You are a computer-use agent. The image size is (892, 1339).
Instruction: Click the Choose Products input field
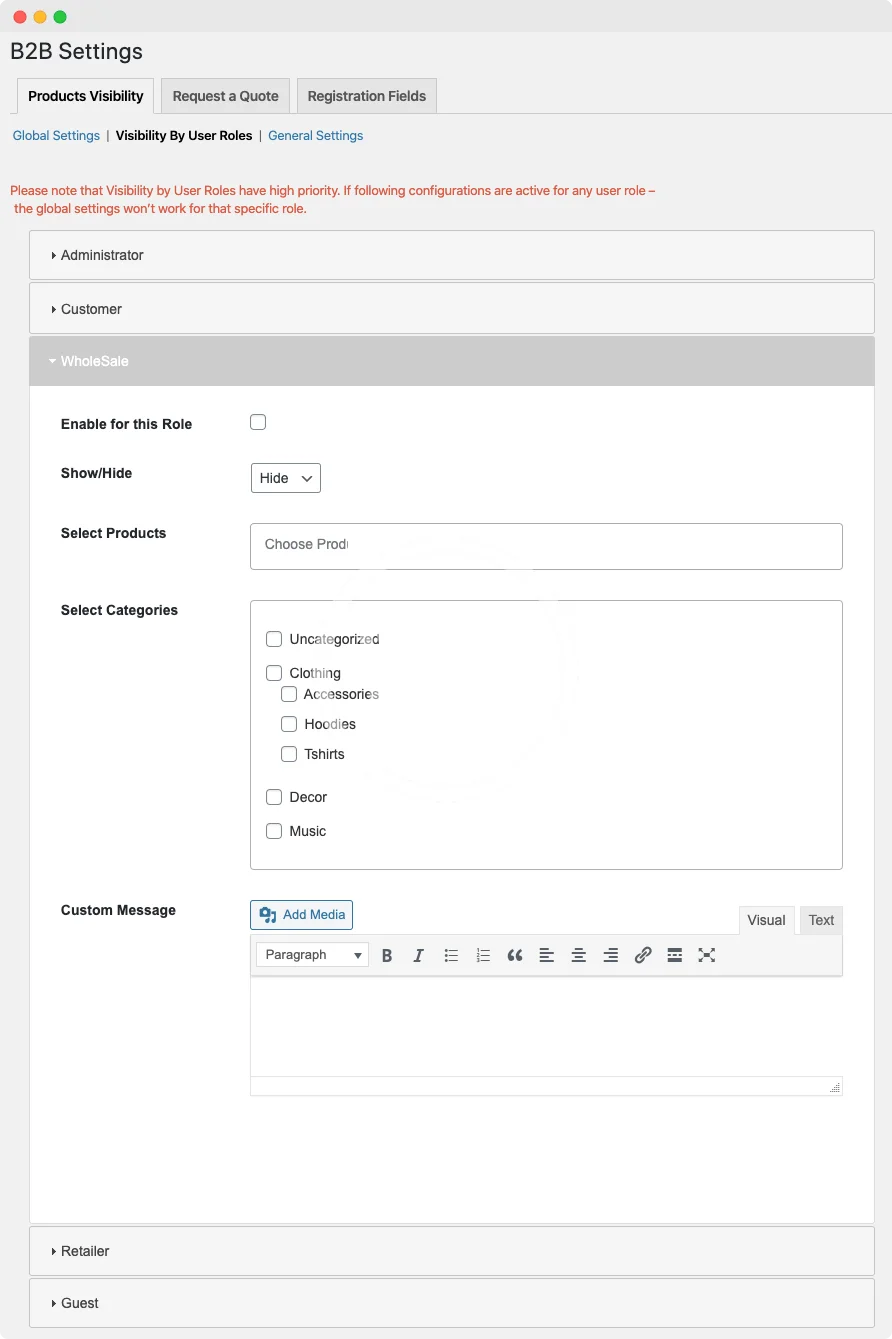tap(545, 546)
